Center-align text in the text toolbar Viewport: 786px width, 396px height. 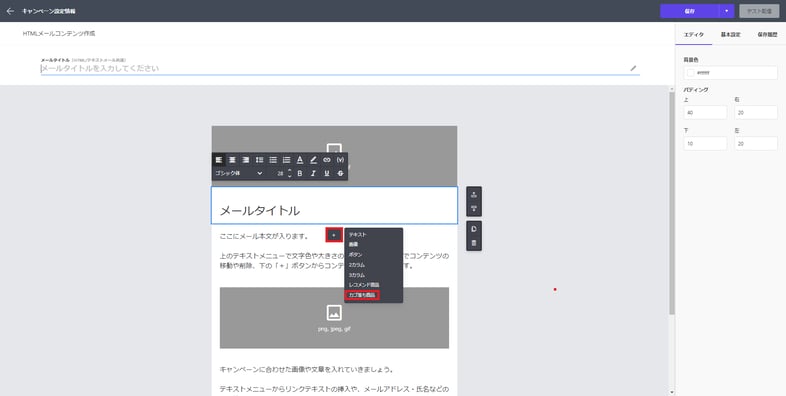coord(232,160)
